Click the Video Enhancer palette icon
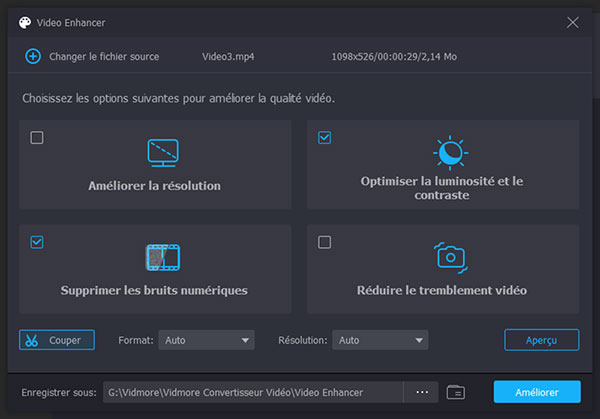 pos(25,23)
